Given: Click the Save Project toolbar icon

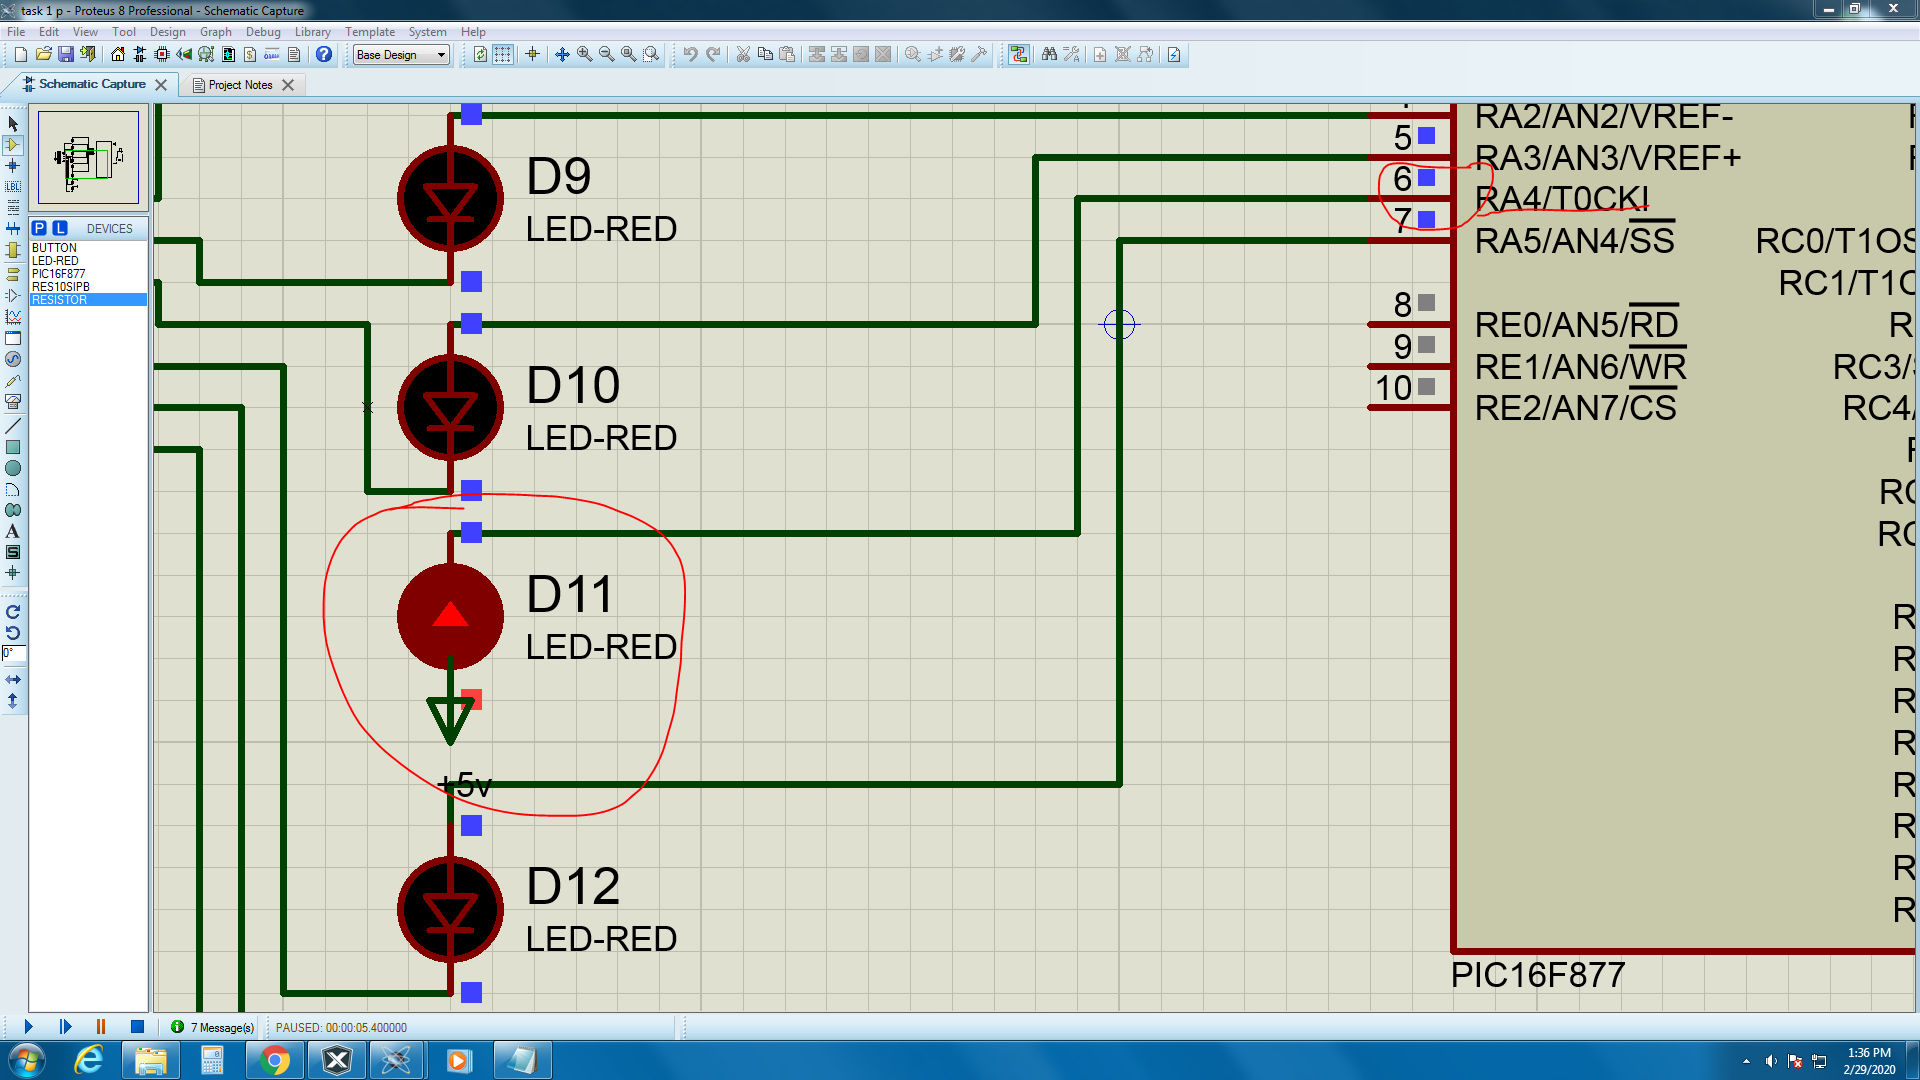Looking at the screenshot, I should pos(66,54).
